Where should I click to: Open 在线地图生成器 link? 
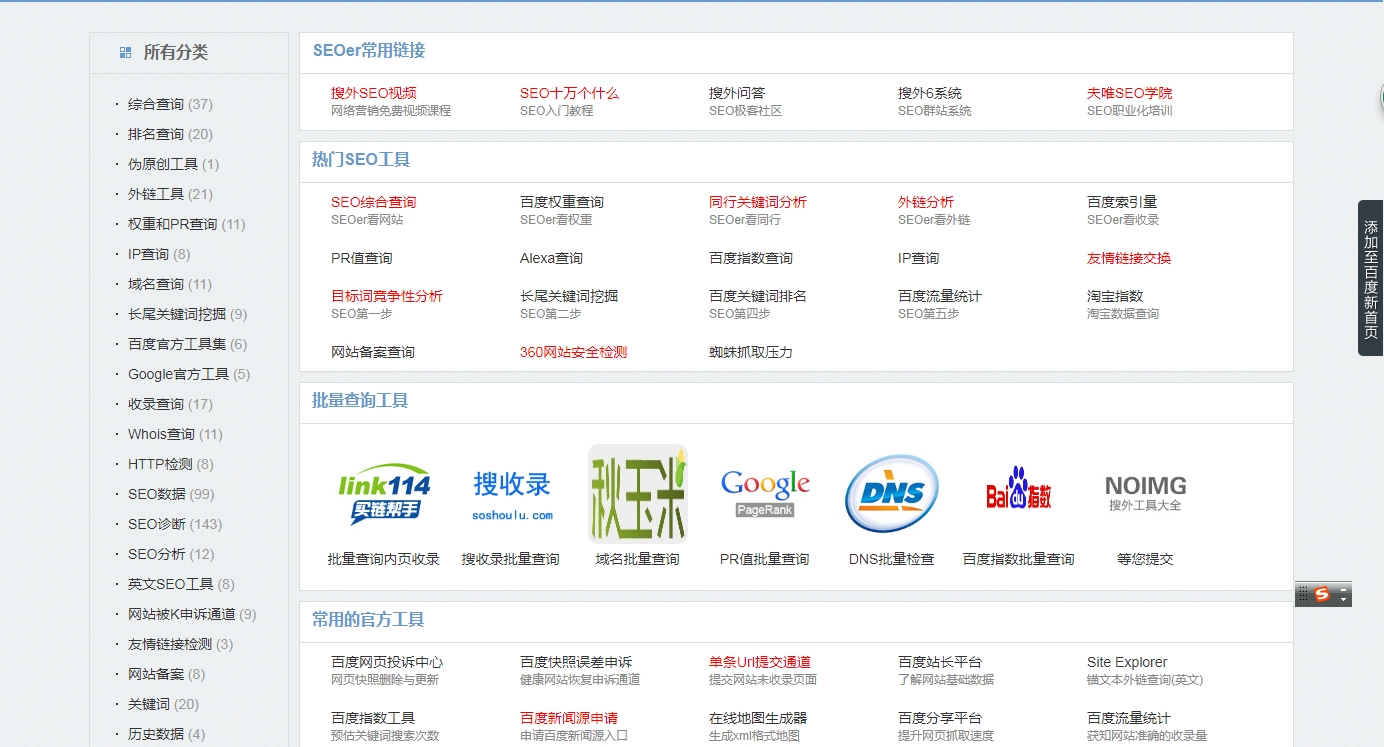point(758,718)
